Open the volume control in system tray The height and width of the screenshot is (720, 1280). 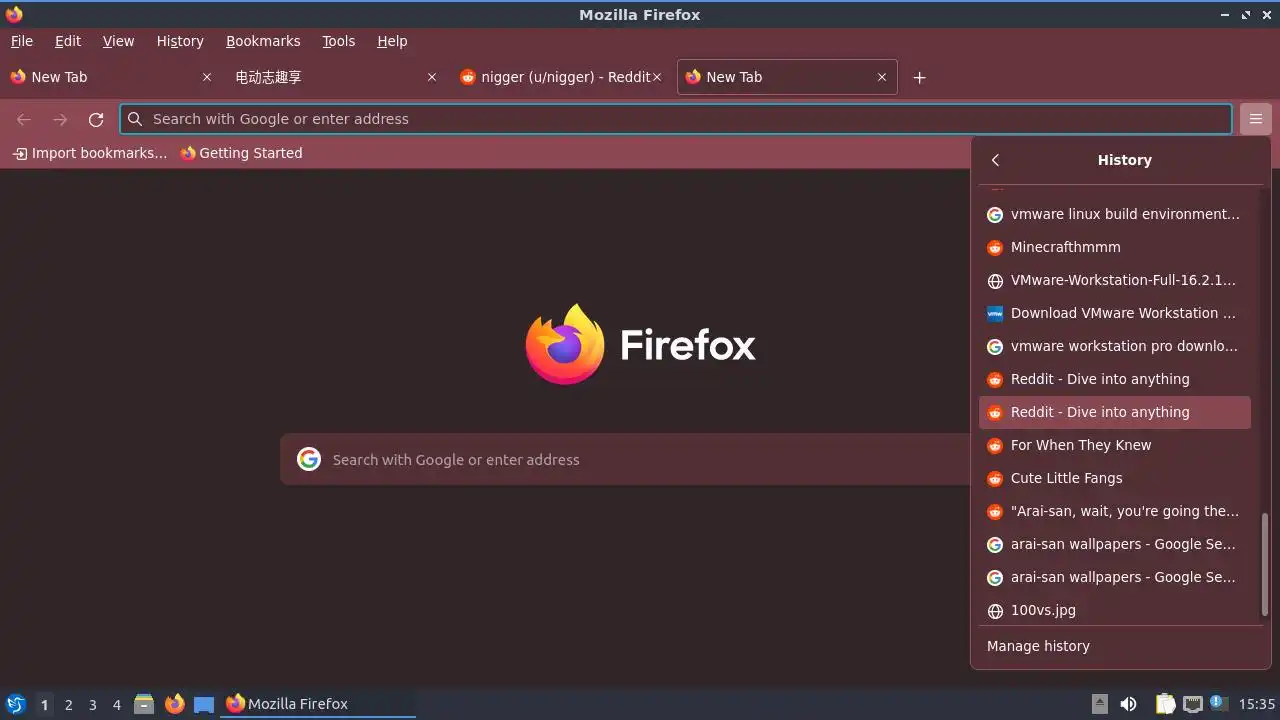1128,704
